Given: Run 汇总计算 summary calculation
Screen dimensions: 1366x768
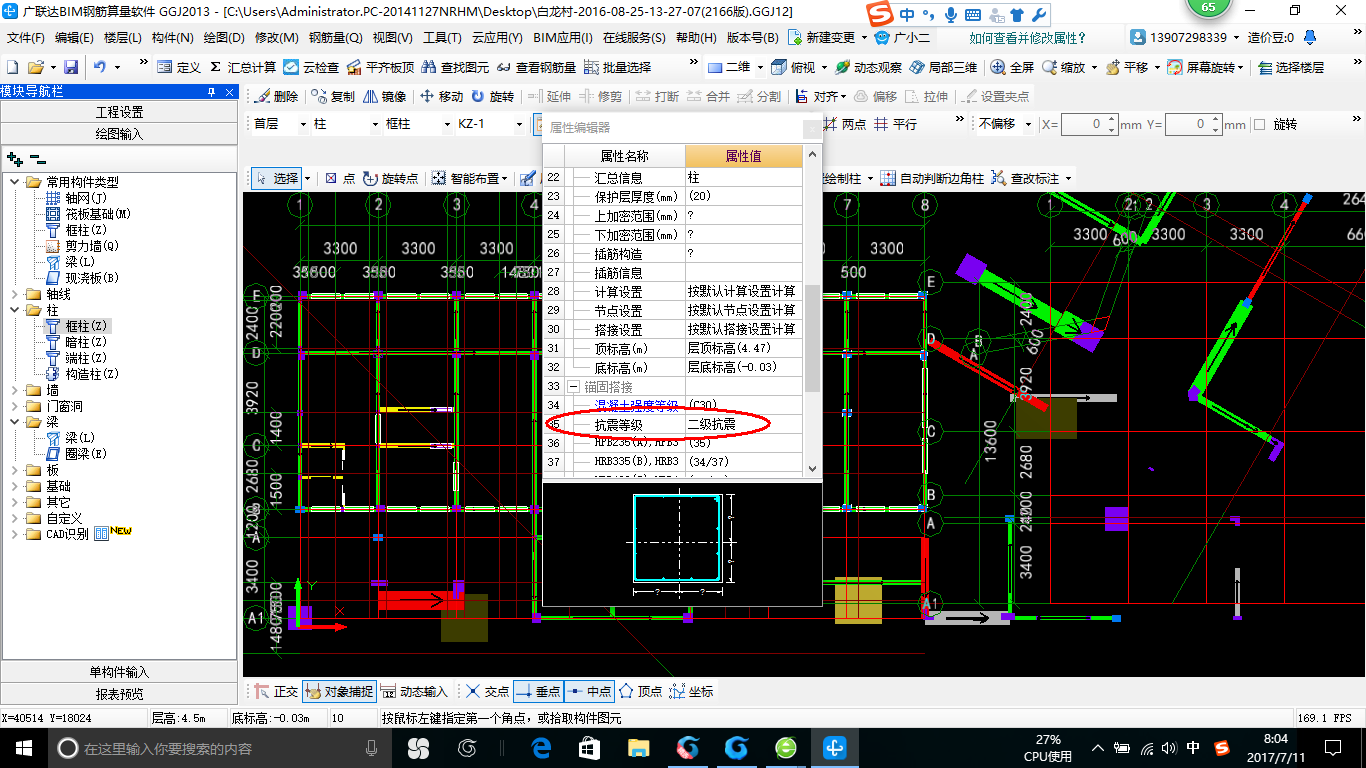Looking at the screenshot, I should [243, 67].
